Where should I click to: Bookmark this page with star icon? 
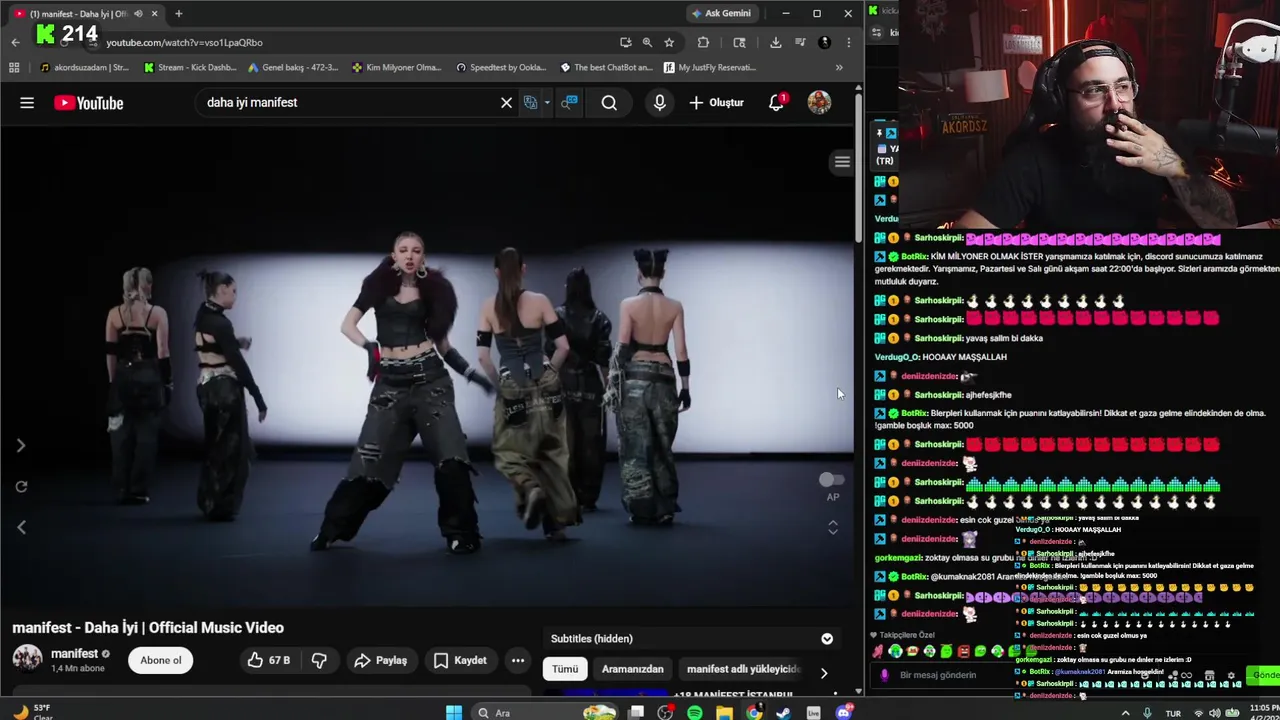click(x=669, y=42)
